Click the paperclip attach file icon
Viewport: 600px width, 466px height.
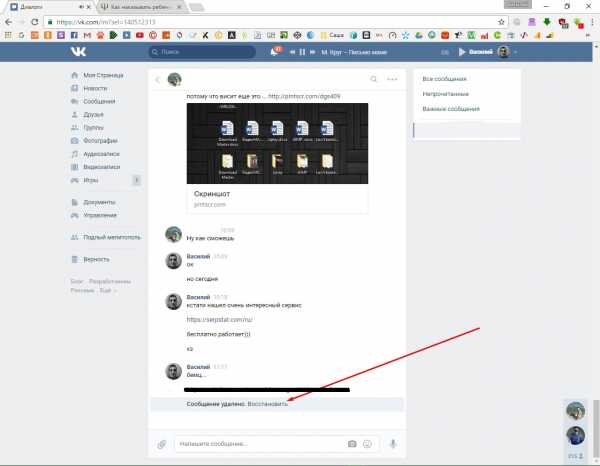click(x=162, y=443)
